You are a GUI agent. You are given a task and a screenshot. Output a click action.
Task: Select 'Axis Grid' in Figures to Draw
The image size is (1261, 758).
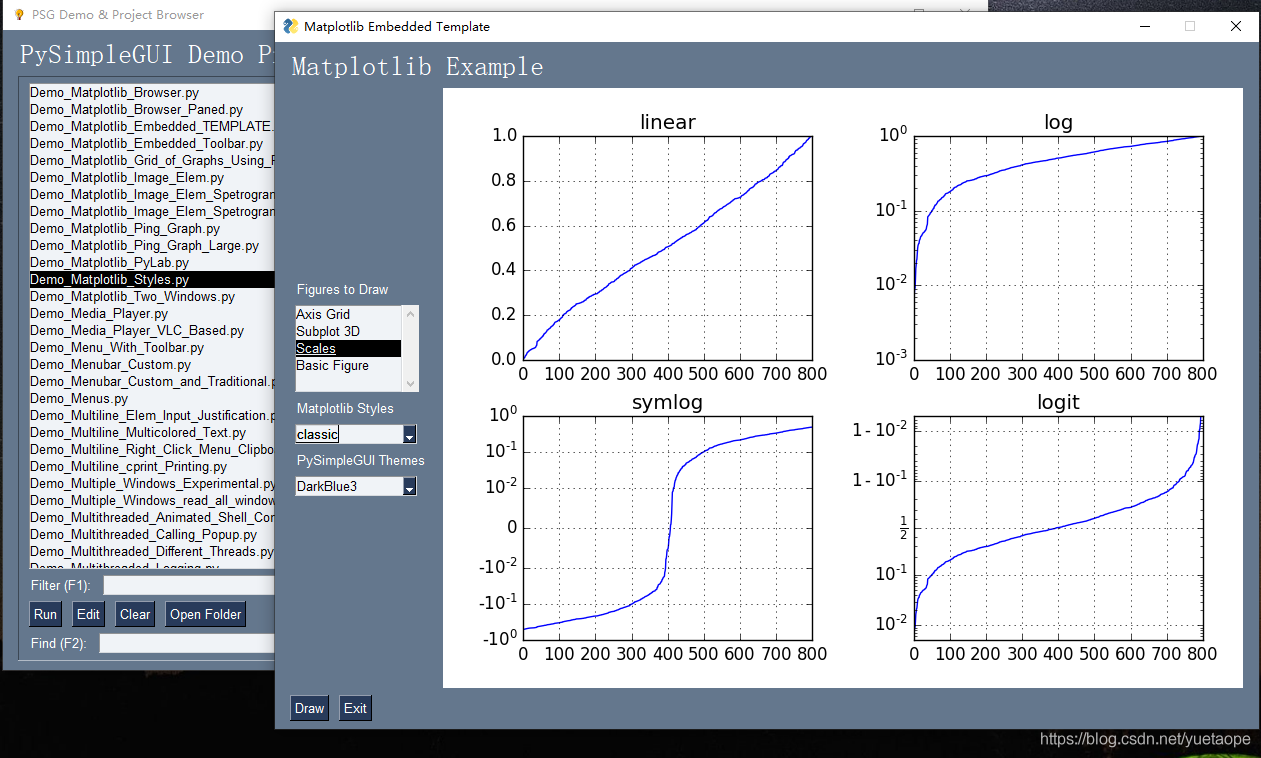348,314
